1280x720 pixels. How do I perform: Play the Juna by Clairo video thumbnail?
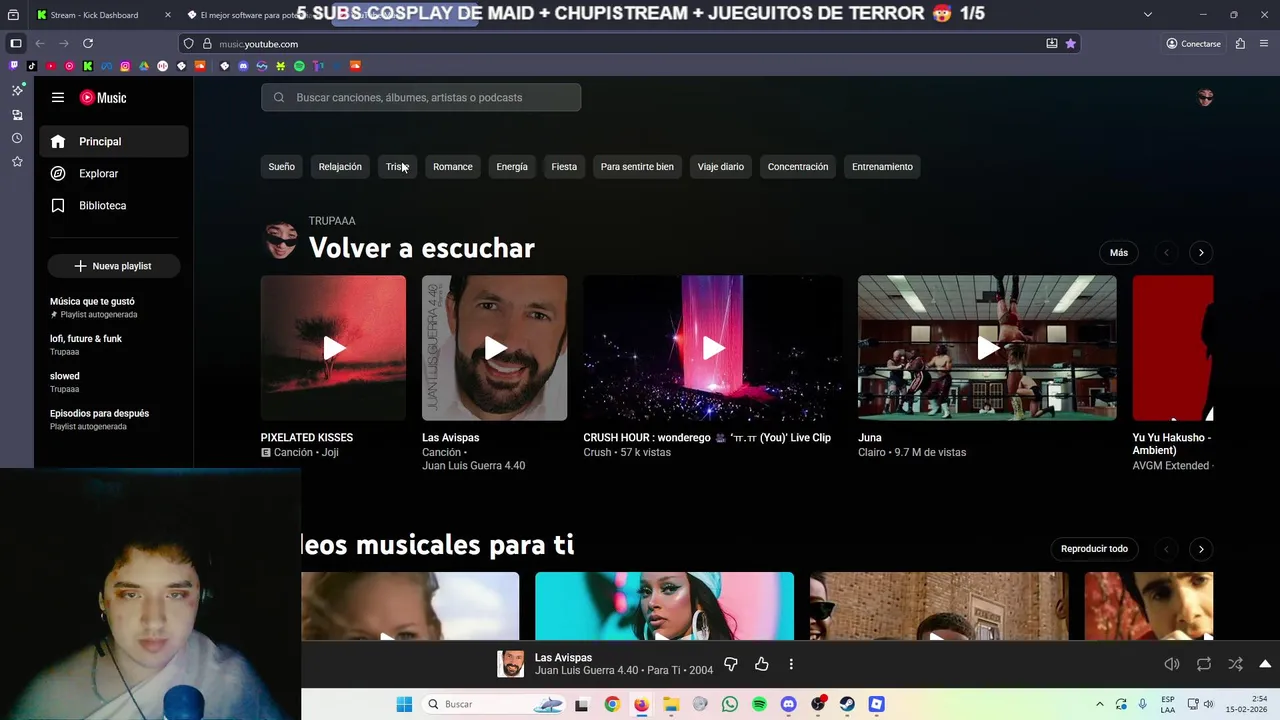click(987, 348)
